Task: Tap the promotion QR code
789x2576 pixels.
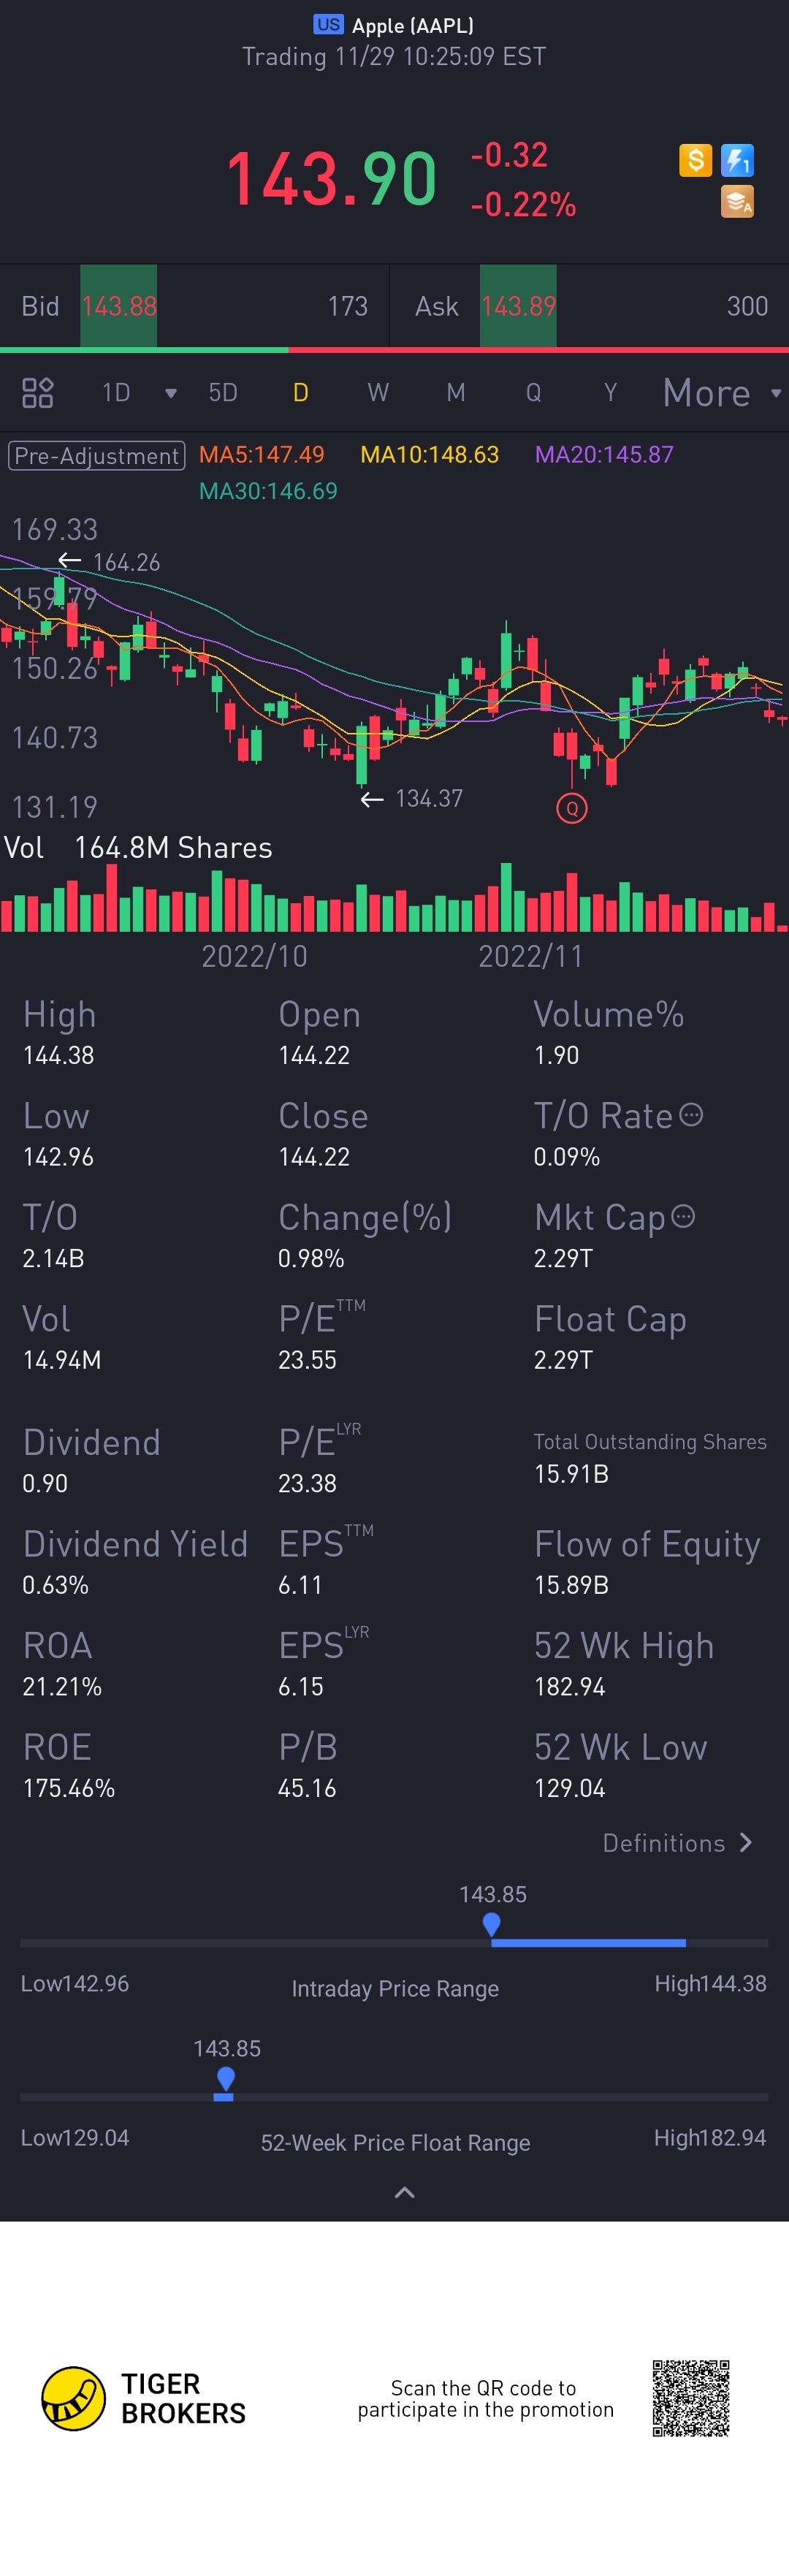Action: [x=691, y=2398]
